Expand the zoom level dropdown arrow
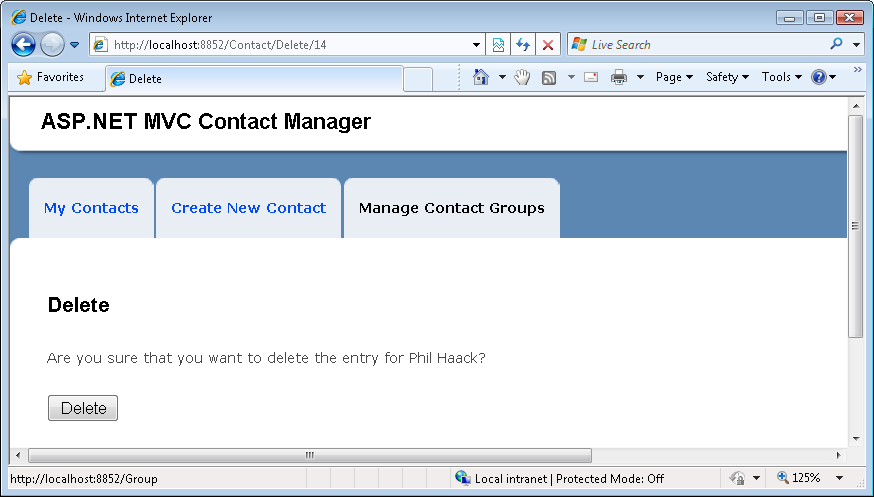Viewport: 874px width, 497px height. pos(839,478)
